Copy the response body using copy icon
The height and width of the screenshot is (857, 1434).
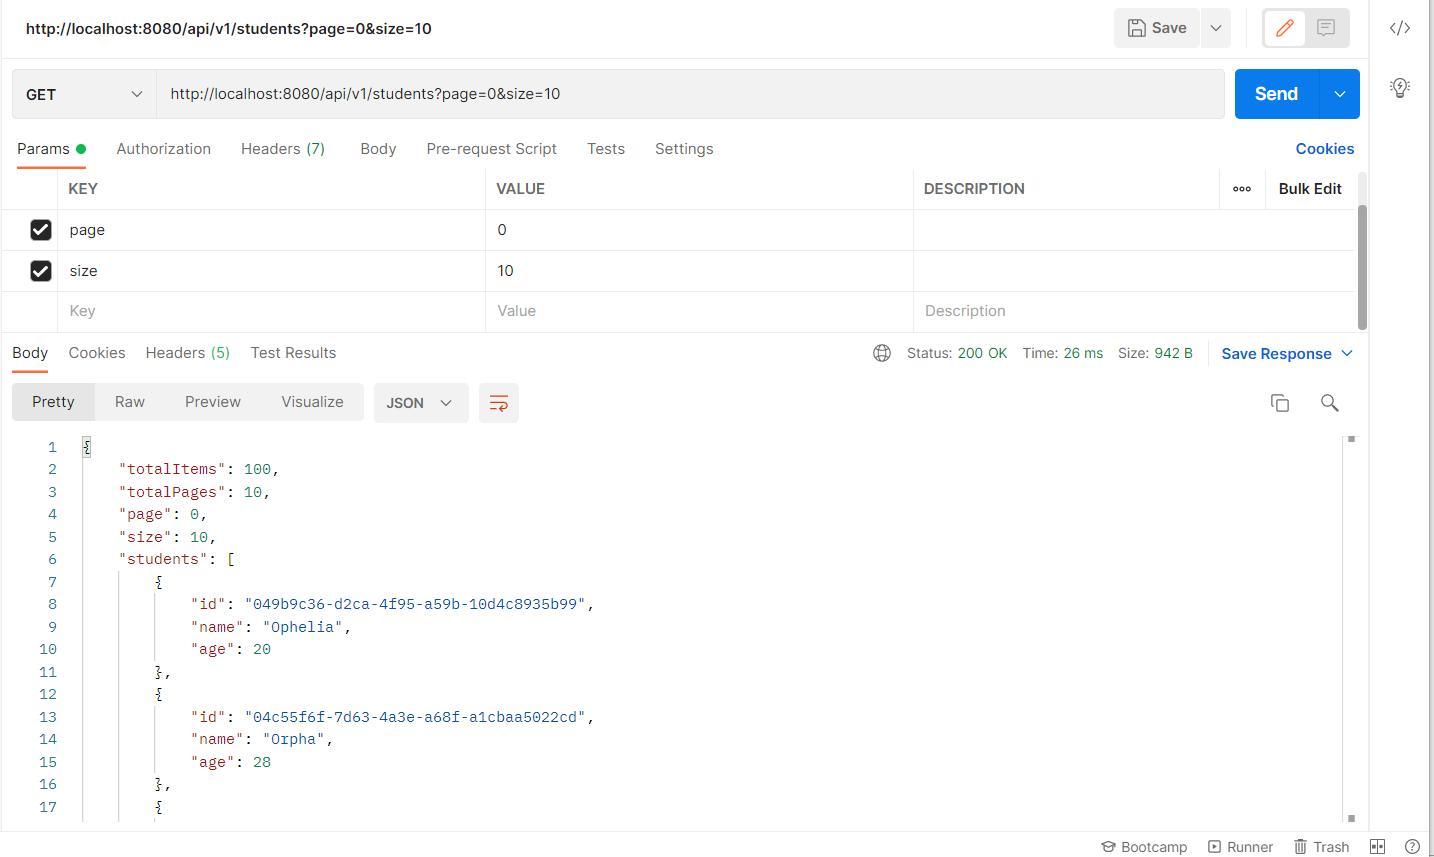[1280, 402]
